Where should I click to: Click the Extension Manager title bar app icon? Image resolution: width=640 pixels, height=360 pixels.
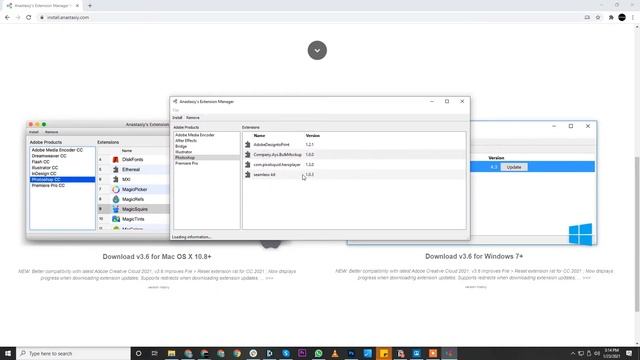coord(175,101)
